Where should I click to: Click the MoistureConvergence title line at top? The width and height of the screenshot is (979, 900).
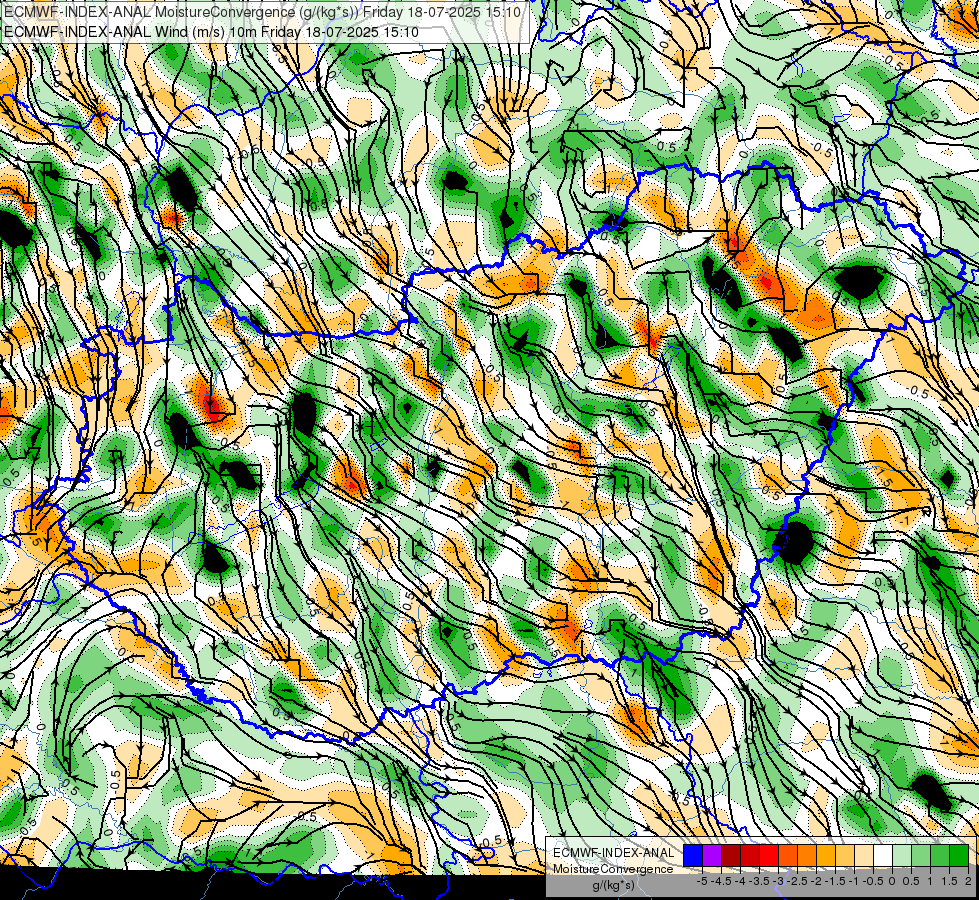[x=262, y=12]
